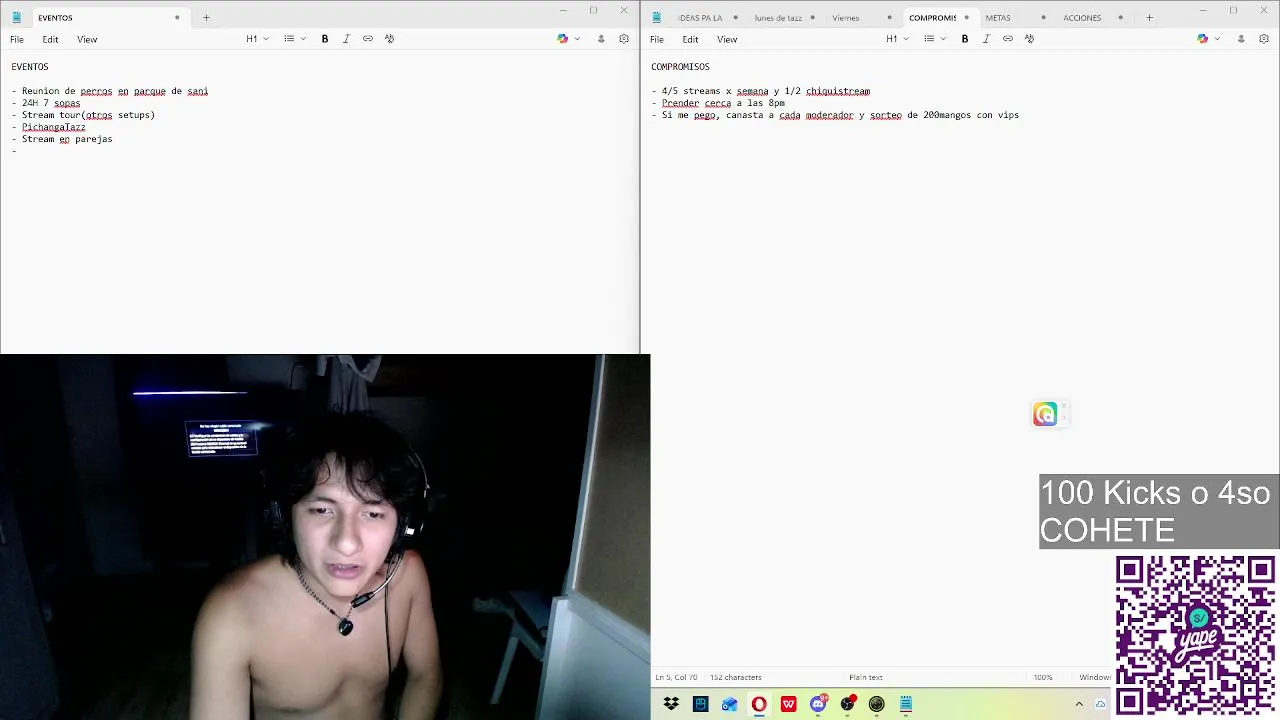Click the line '24H 7 sopas'
This screenshot has width=1280, height=720.
click(51, 103)
